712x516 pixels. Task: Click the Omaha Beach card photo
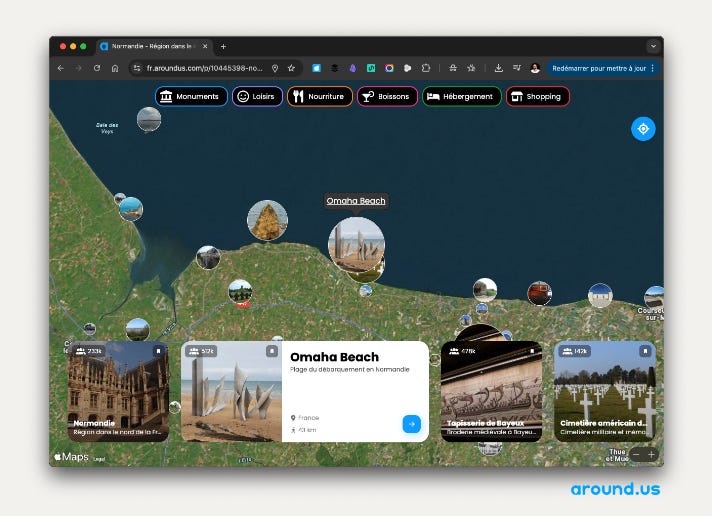[232, 392]
